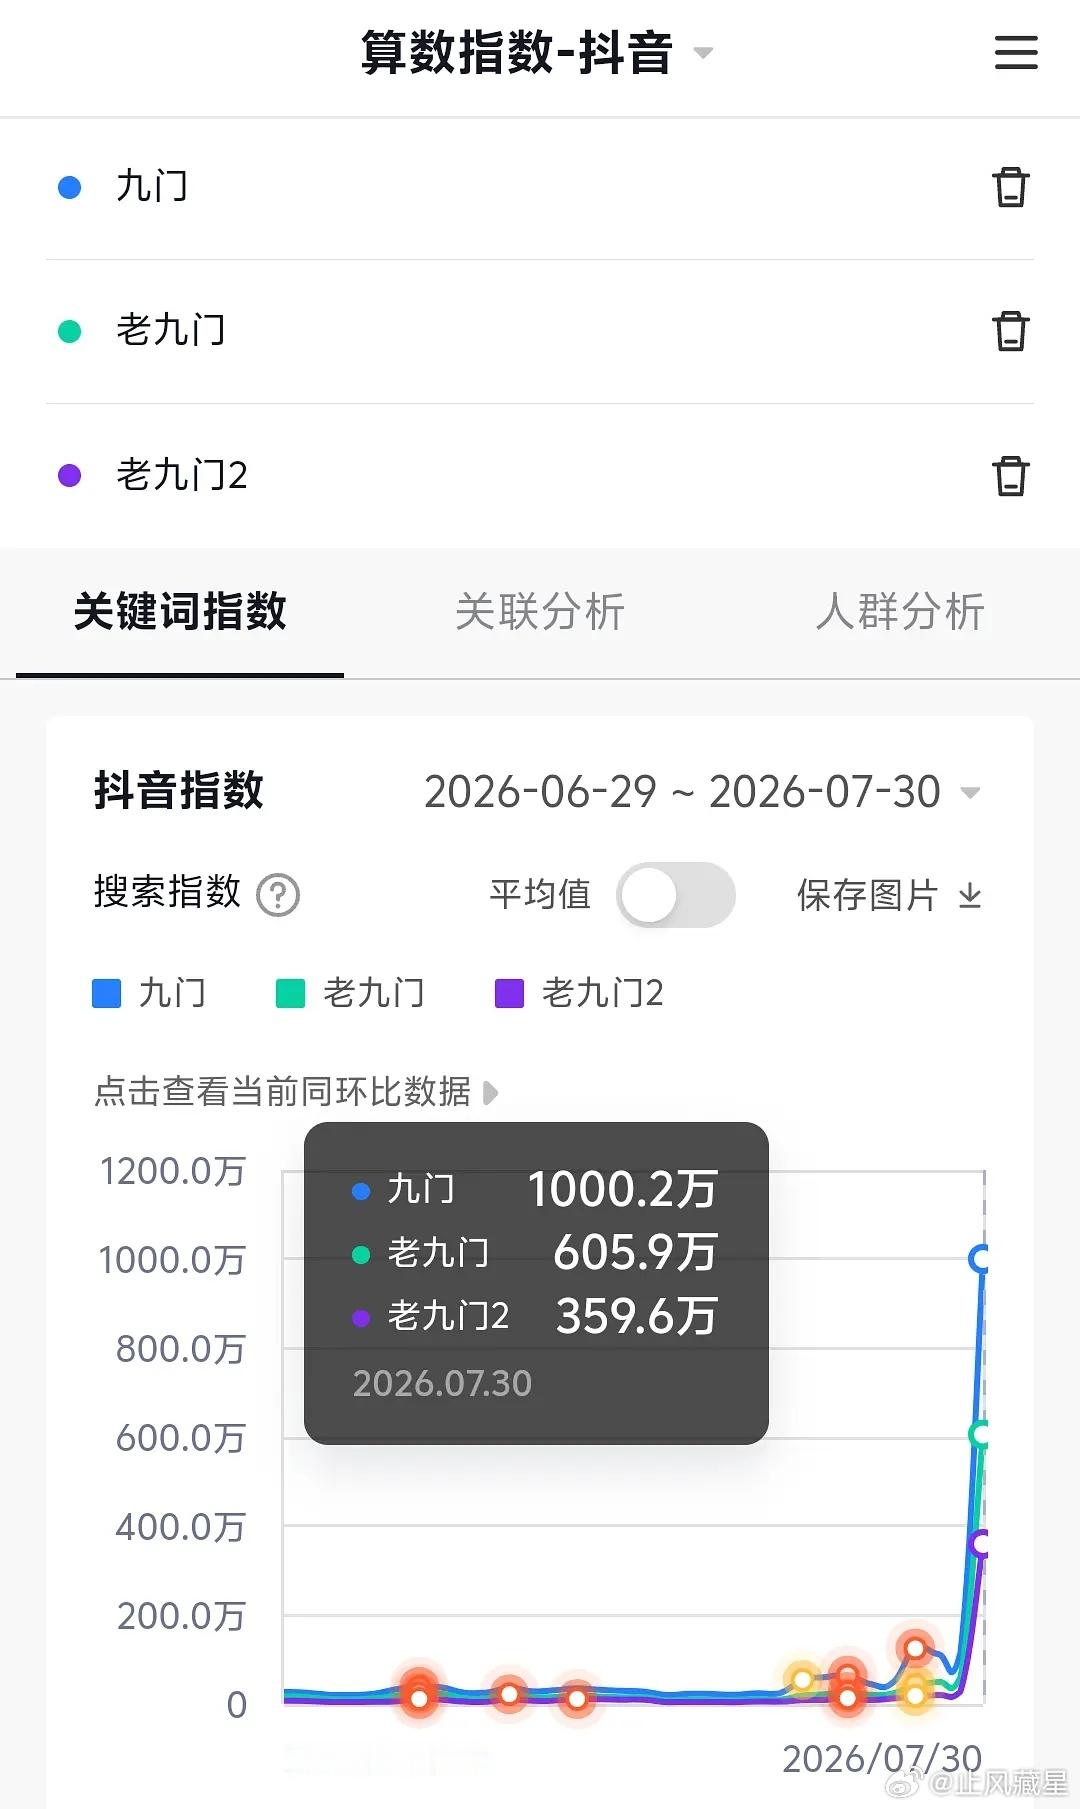Toggle the 平均值 switch
This screenshot has width=1080, height=1809.
(676, 895)
